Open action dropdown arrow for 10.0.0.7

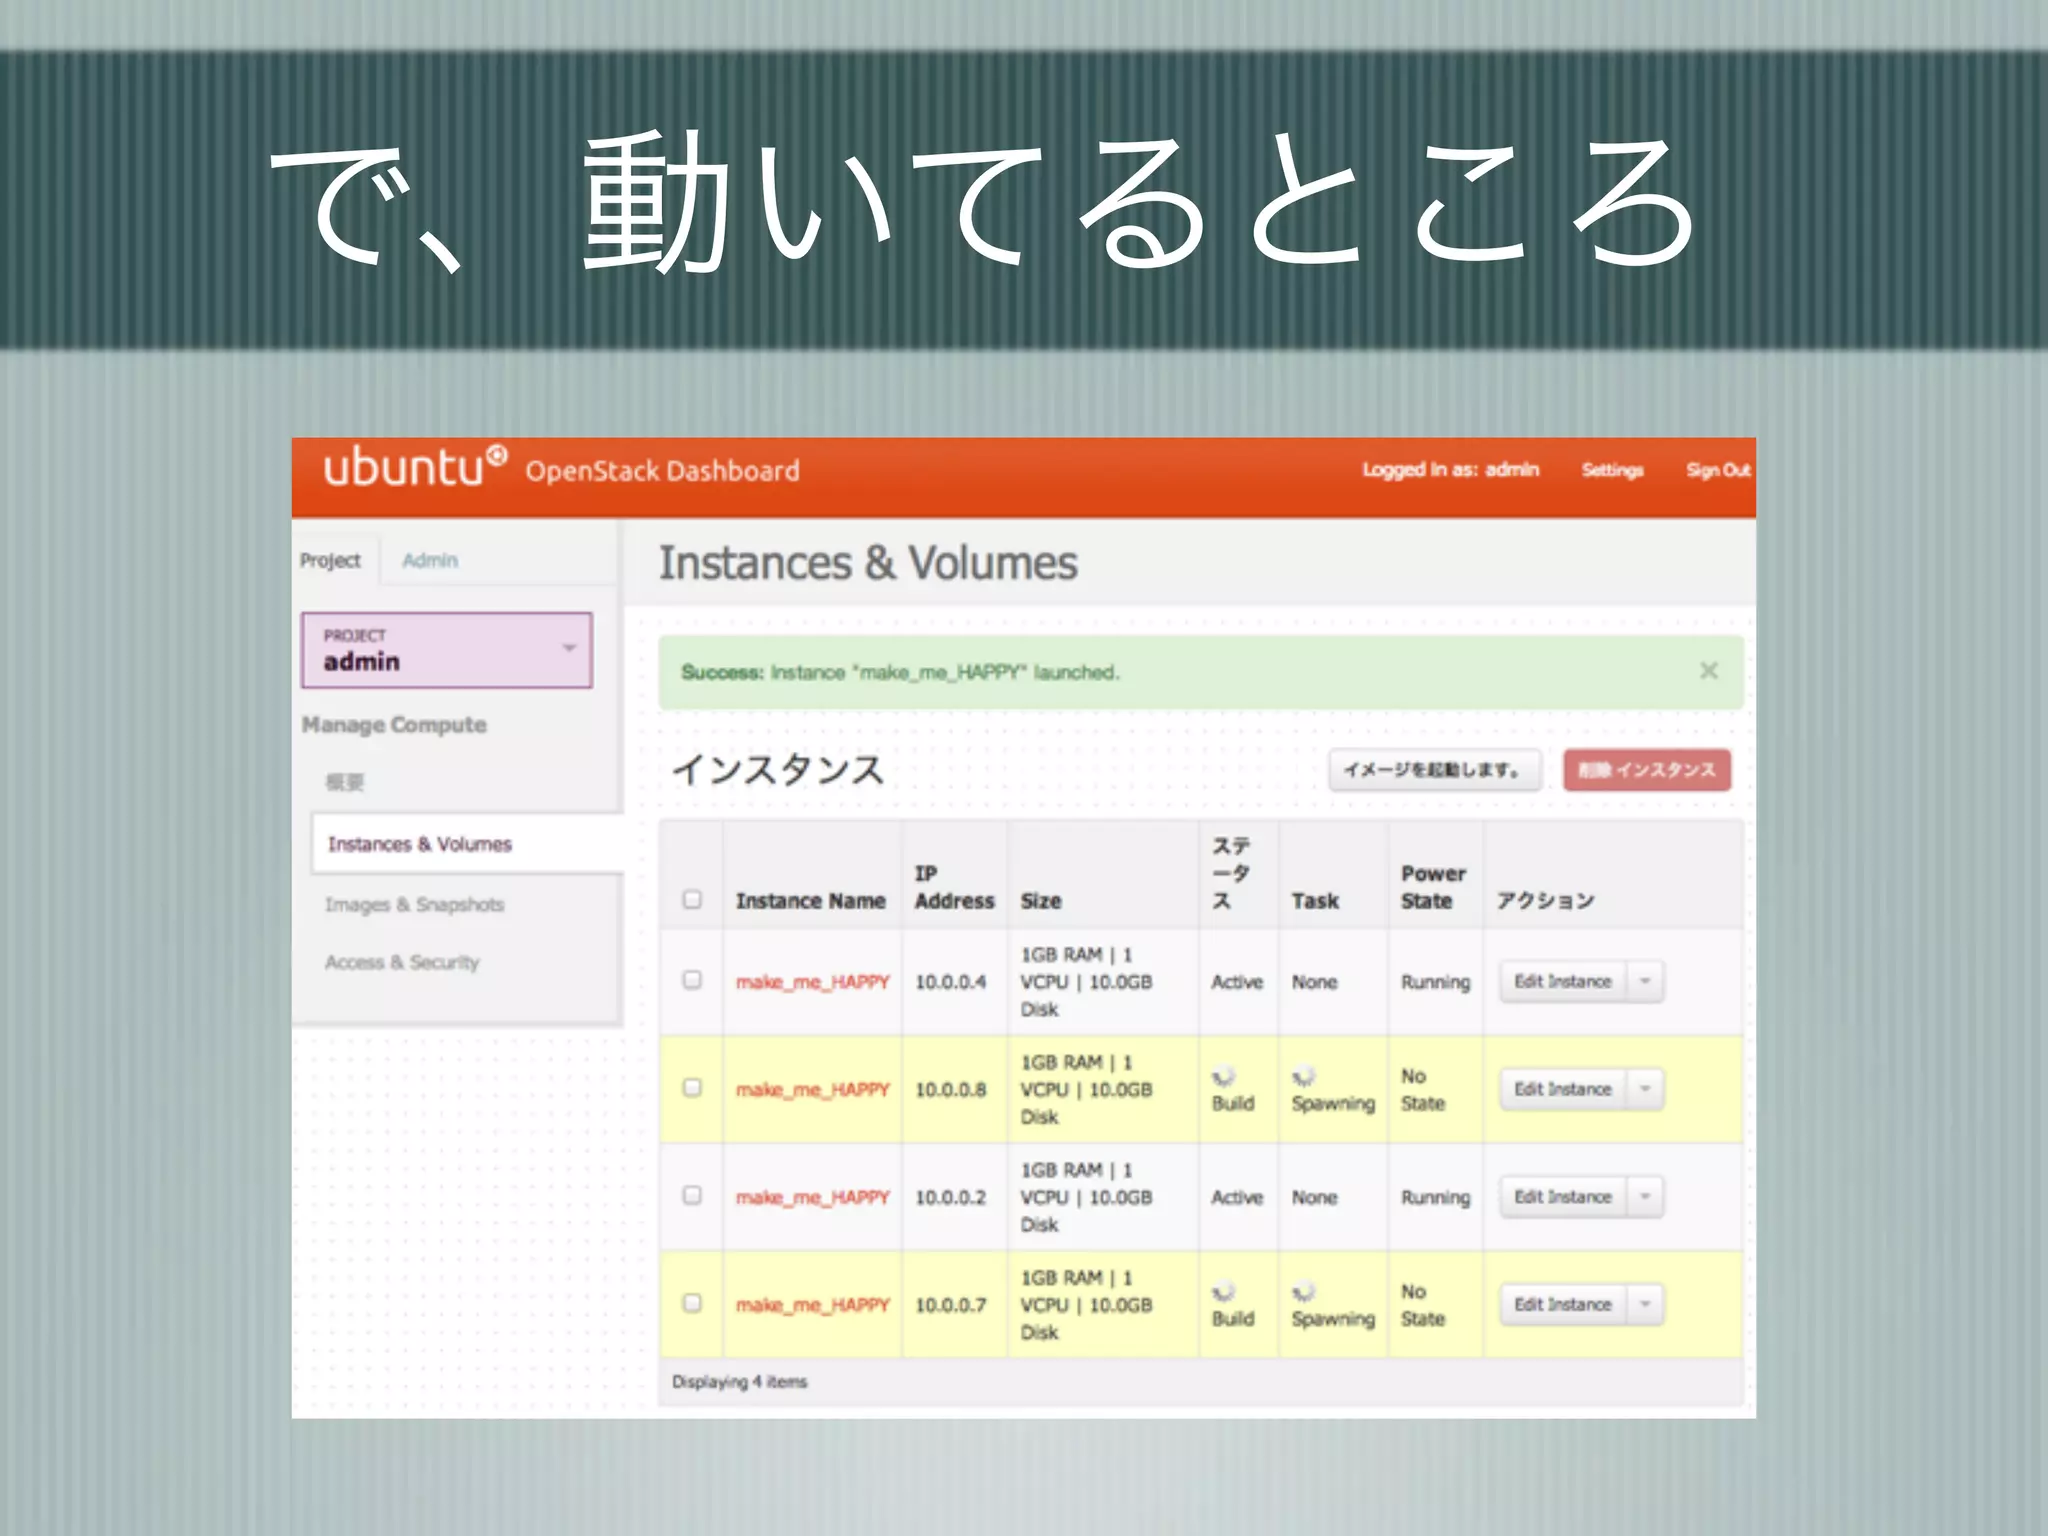(1645, 1304)
